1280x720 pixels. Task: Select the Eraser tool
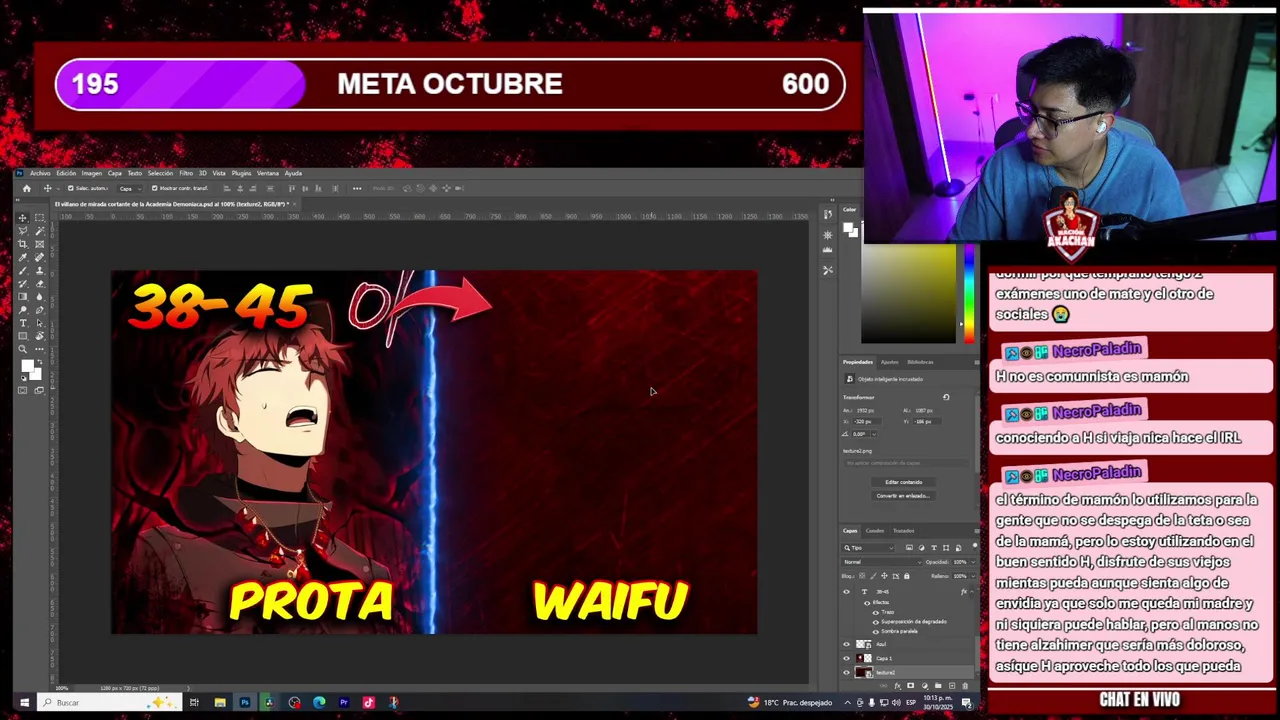click(x=40, y=284)
